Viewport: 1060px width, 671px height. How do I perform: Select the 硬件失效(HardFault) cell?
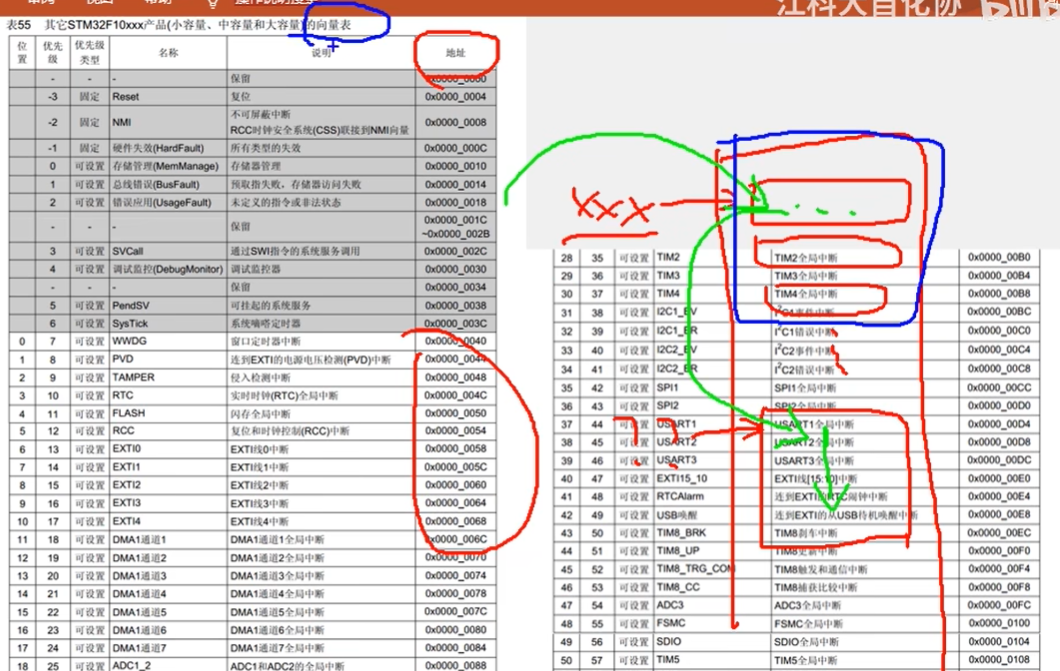point(168,148)
